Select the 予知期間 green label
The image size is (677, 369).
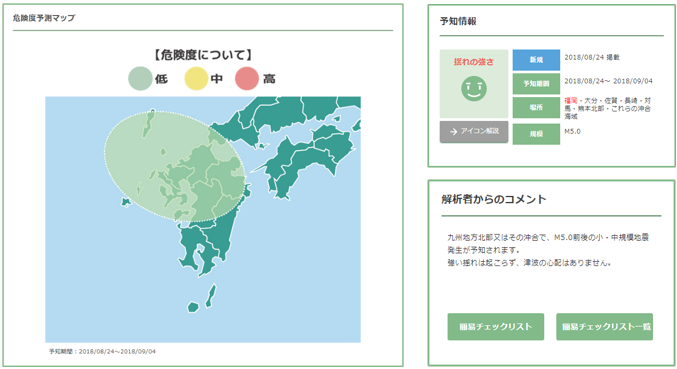tap(536, 84)
